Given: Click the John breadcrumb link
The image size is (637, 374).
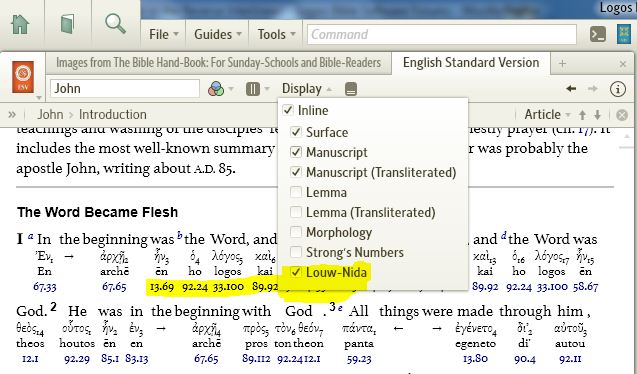Looking at the screenshot, I should (x=50, y=115).
